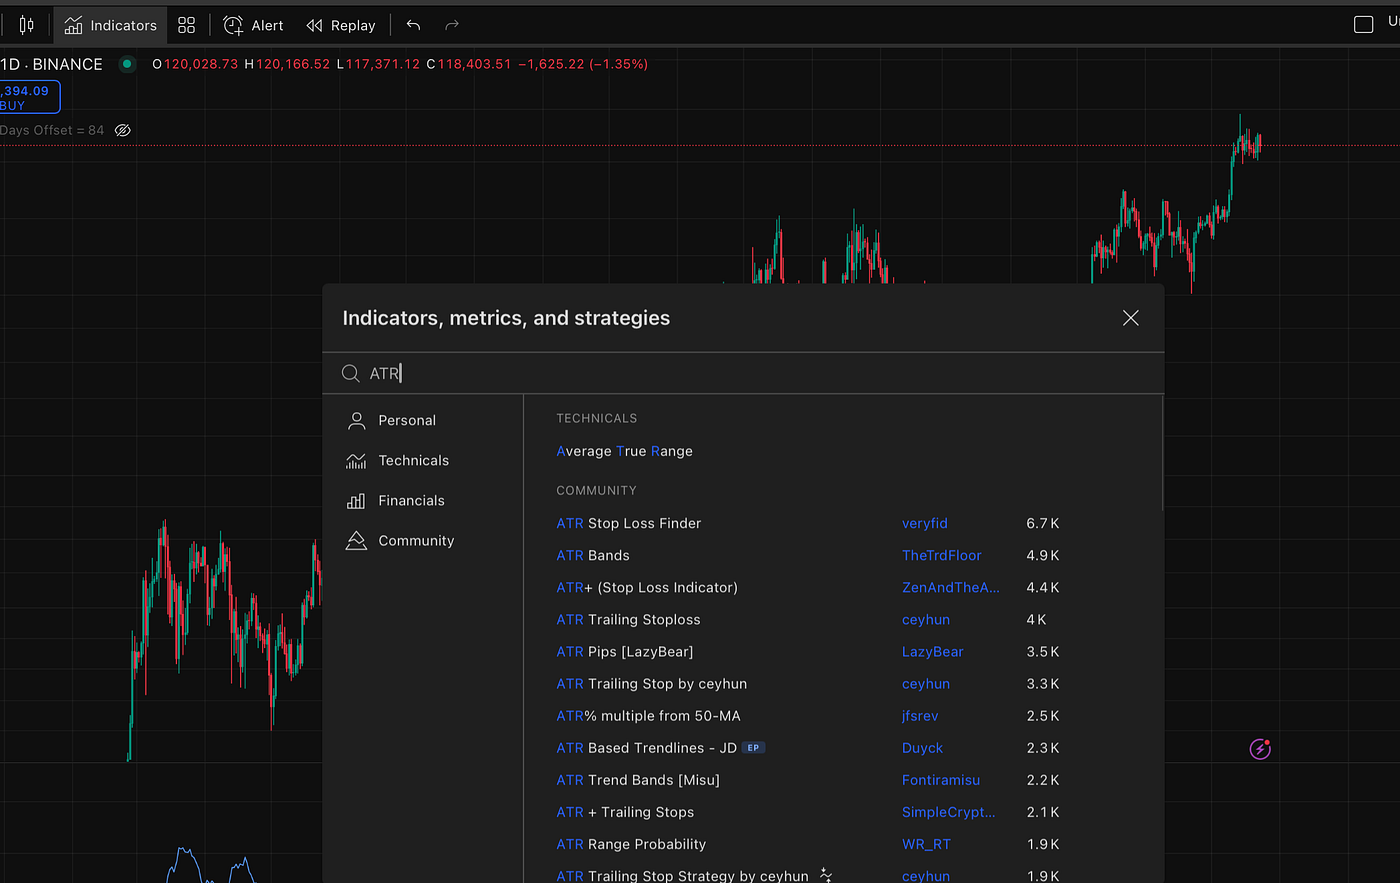Open author TheTrdFloor's profile
Viewport: 1400px width, 883px height.
942,555
